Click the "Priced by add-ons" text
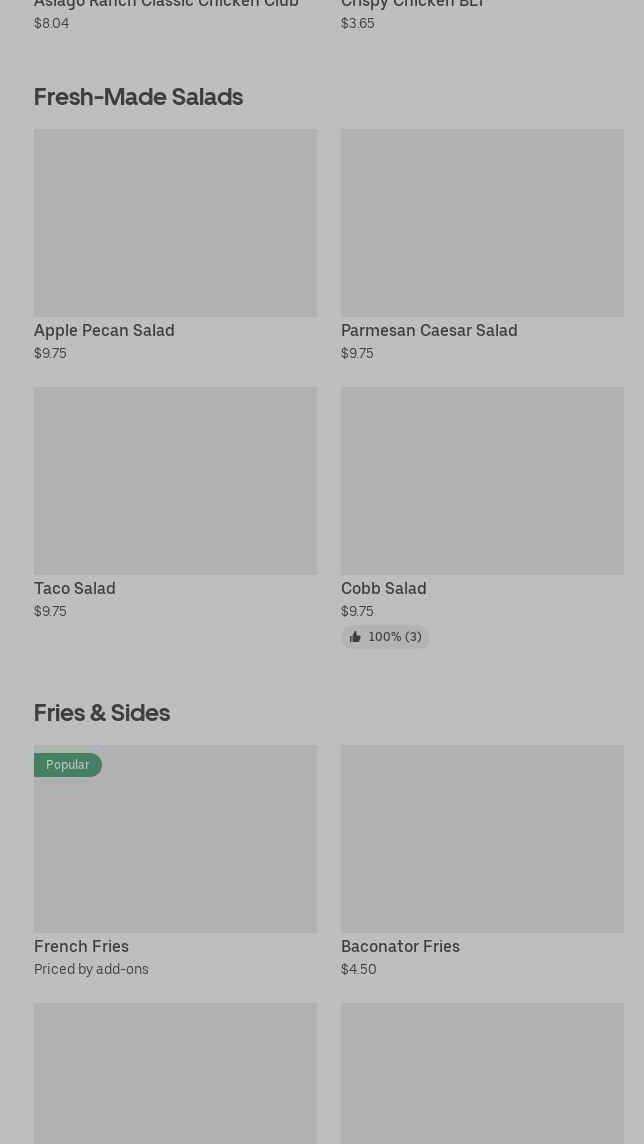This screenshot has width=644, height=1144. [91, 969]
